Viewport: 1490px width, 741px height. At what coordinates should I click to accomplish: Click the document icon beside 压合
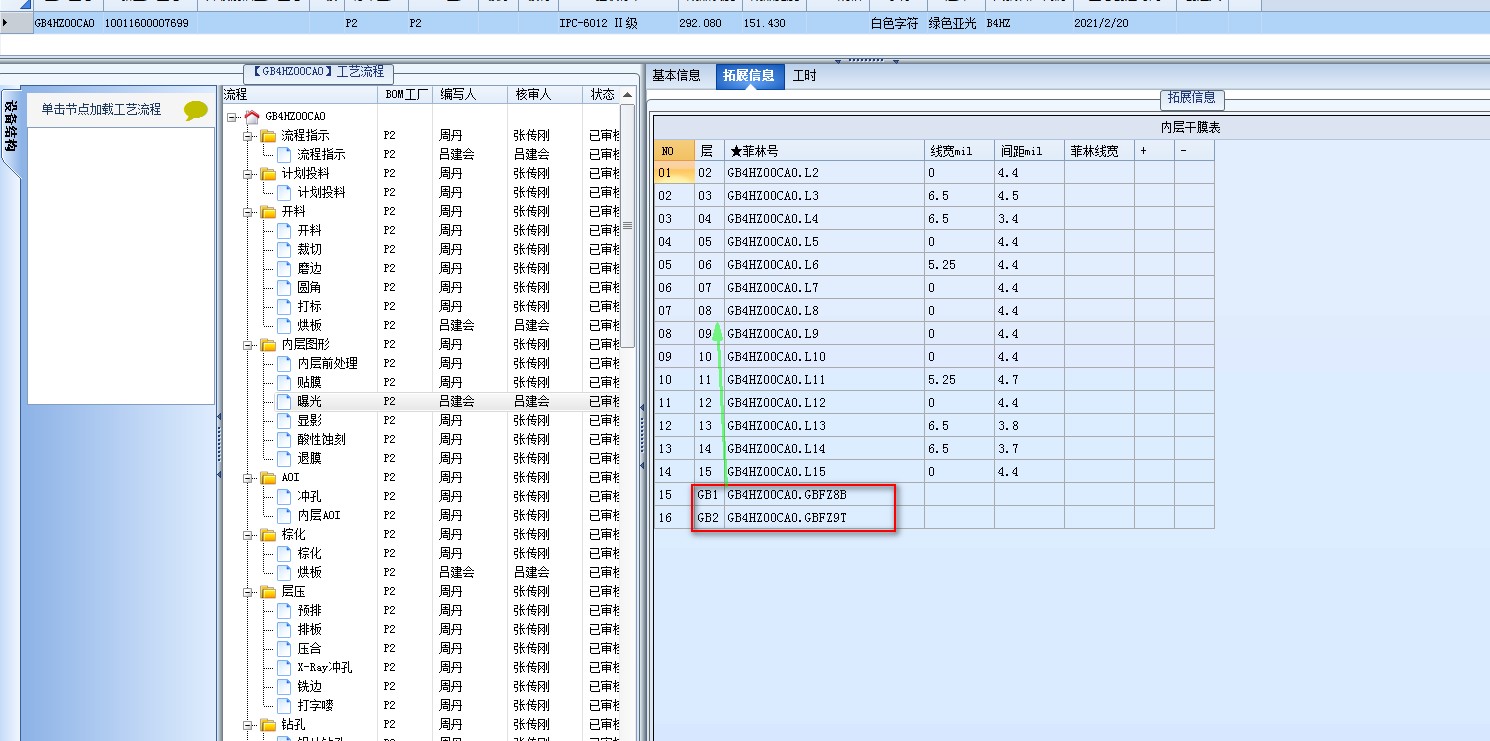point(284,649)
